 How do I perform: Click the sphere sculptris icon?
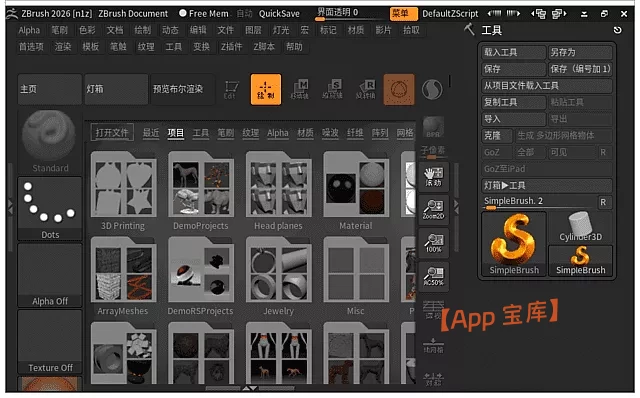[432, 89]
